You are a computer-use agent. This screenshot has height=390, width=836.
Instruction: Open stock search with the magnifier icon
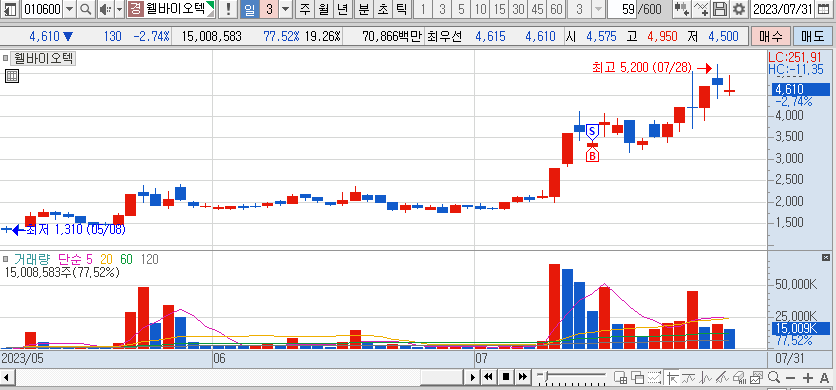tap(86, 9)
